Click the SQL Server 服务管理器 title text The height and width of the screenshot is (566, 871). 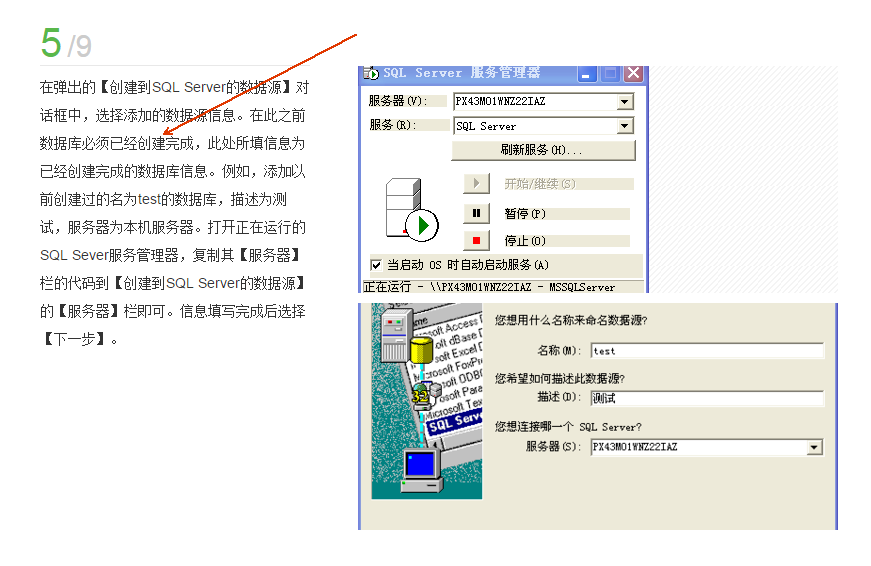(462, 73)
